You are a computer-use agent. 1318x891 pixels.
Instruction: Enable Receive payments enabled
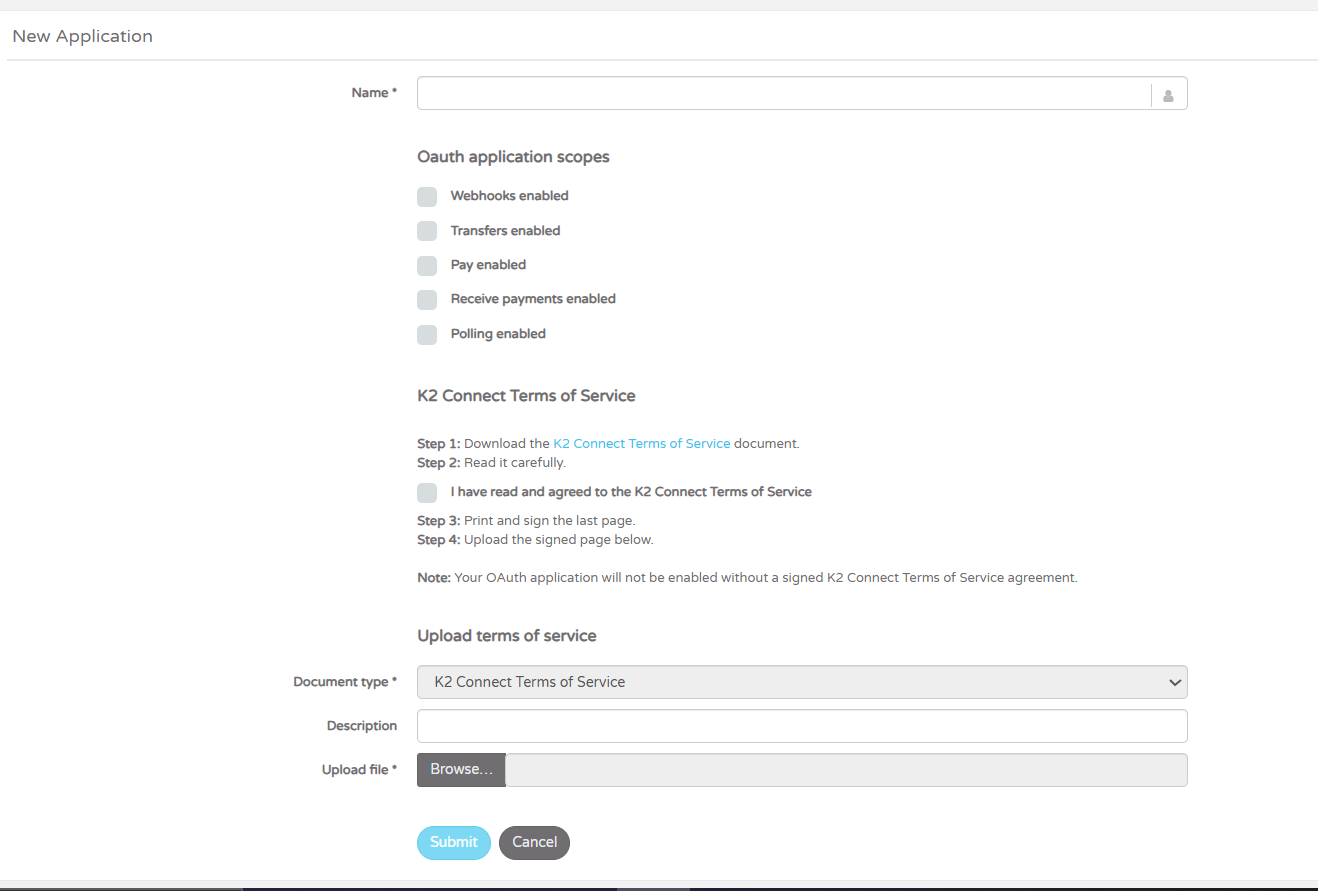pos(427,299)
